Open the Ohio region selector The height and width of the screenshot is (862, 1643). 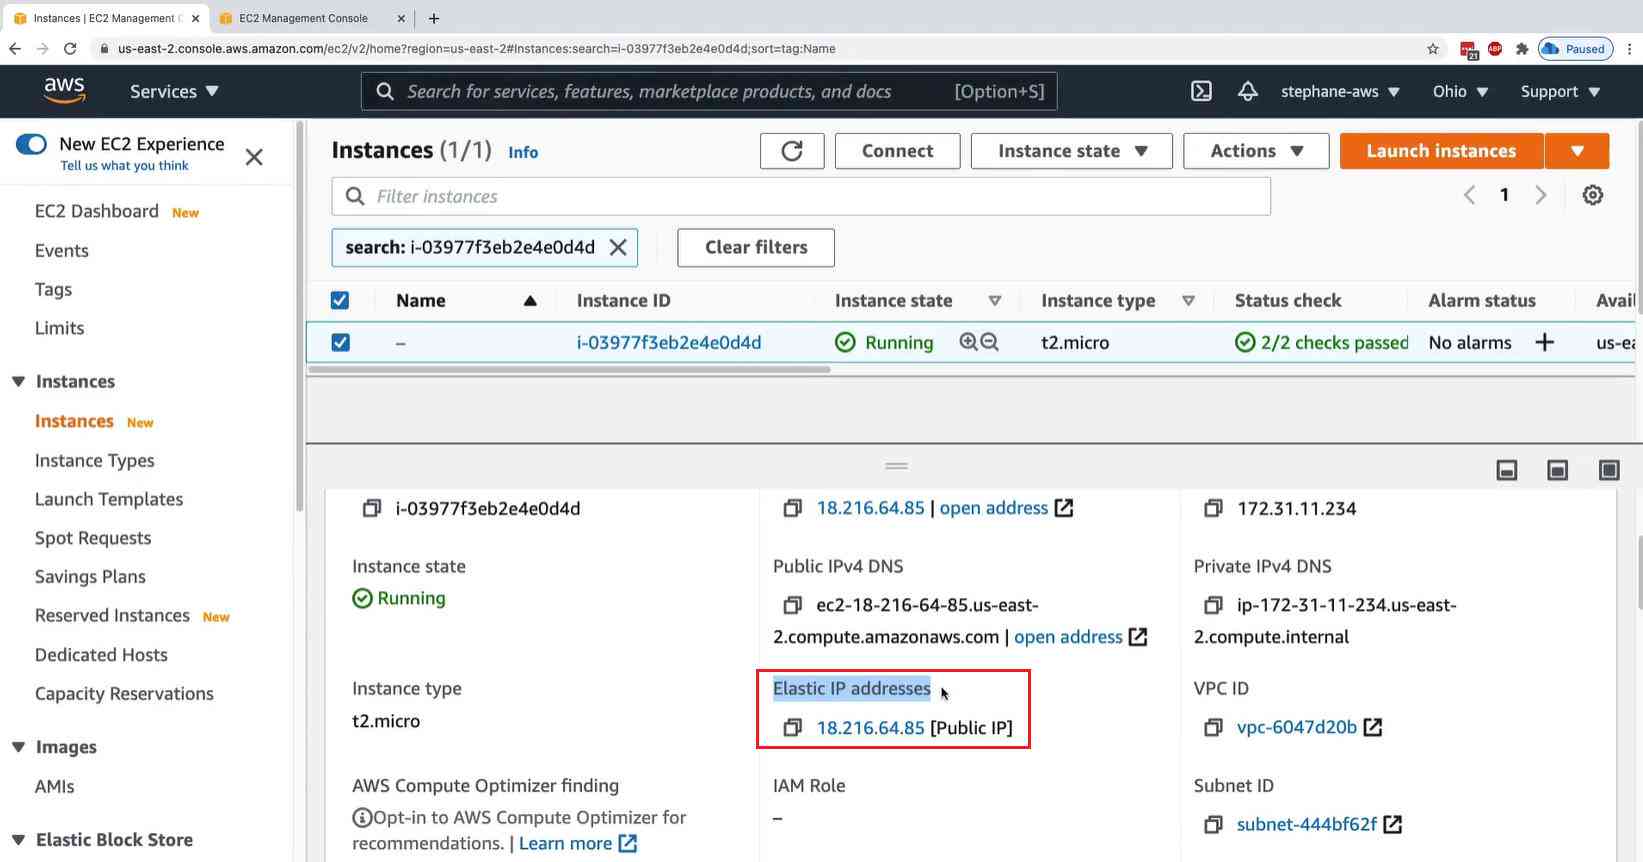(x=1460, y=91)
